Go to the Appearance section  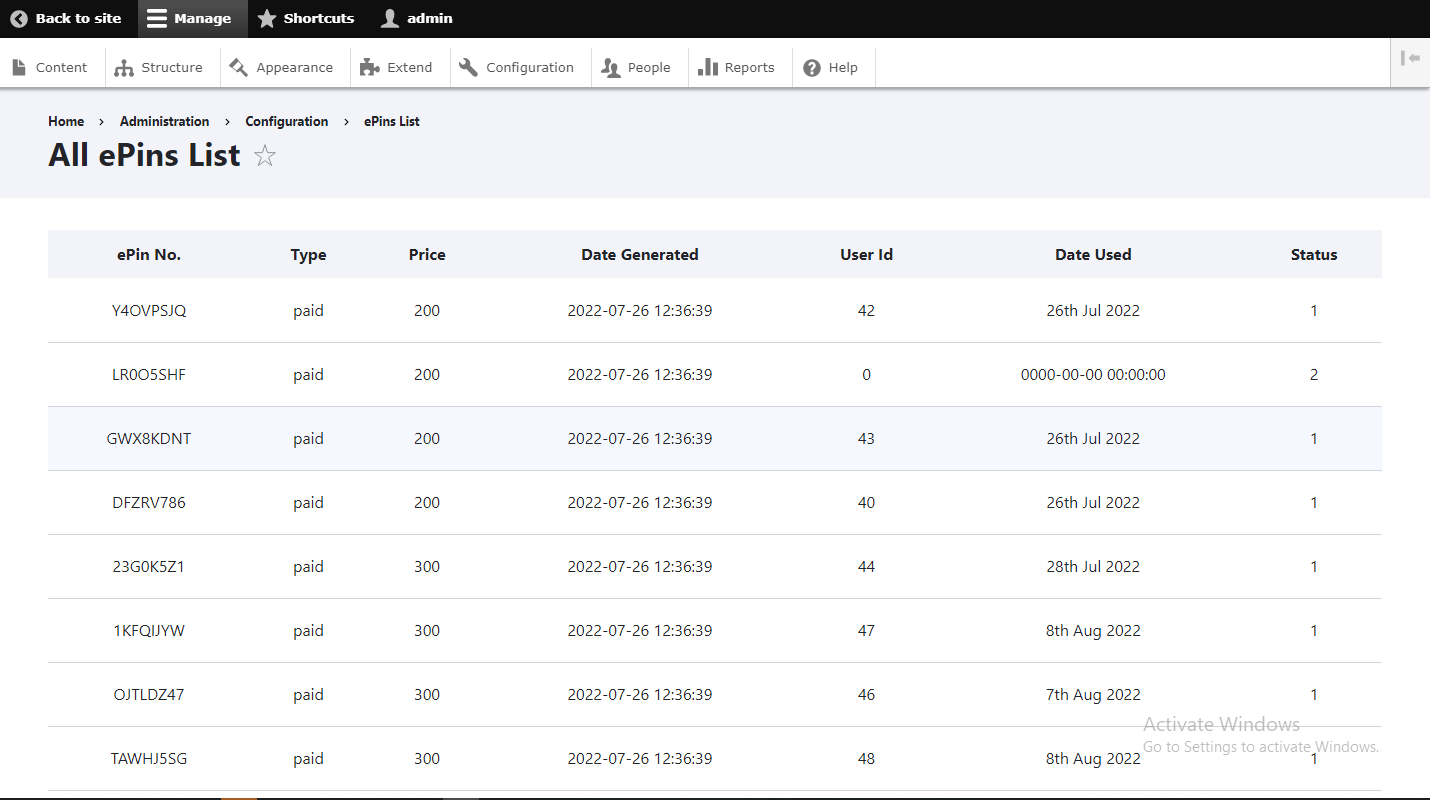click(x=281, y=68)
